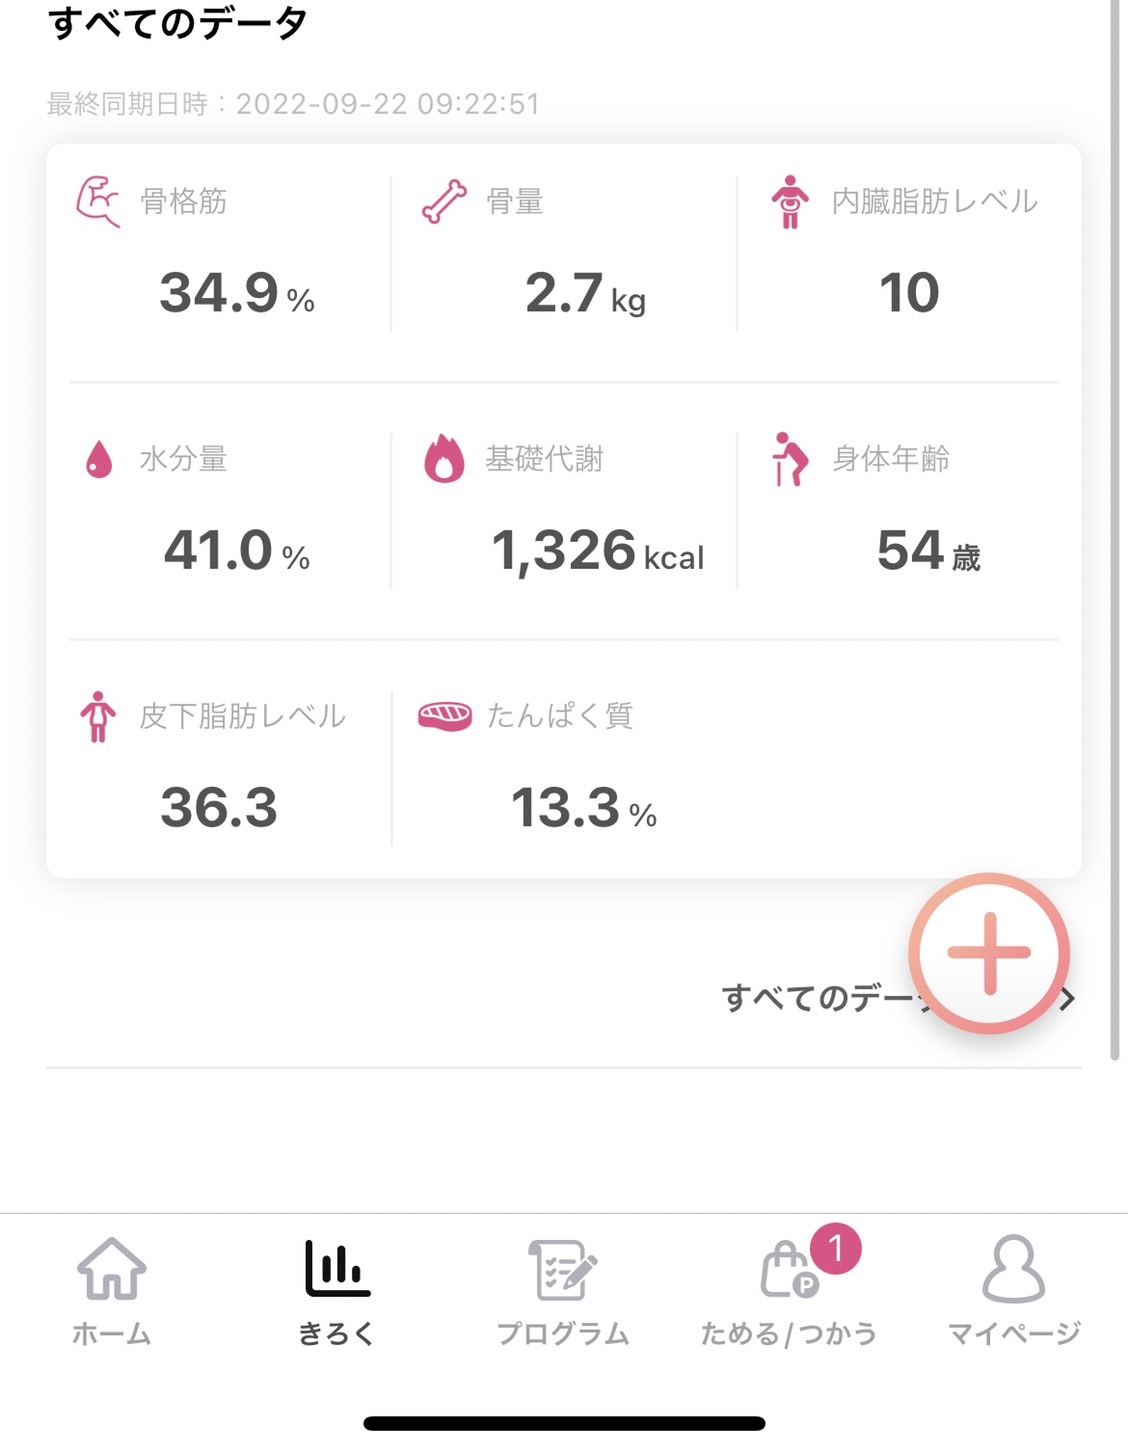1128x1452 pixels.
Task: Click the vertical scrollbar on right edge
Action: point(1115,530)
